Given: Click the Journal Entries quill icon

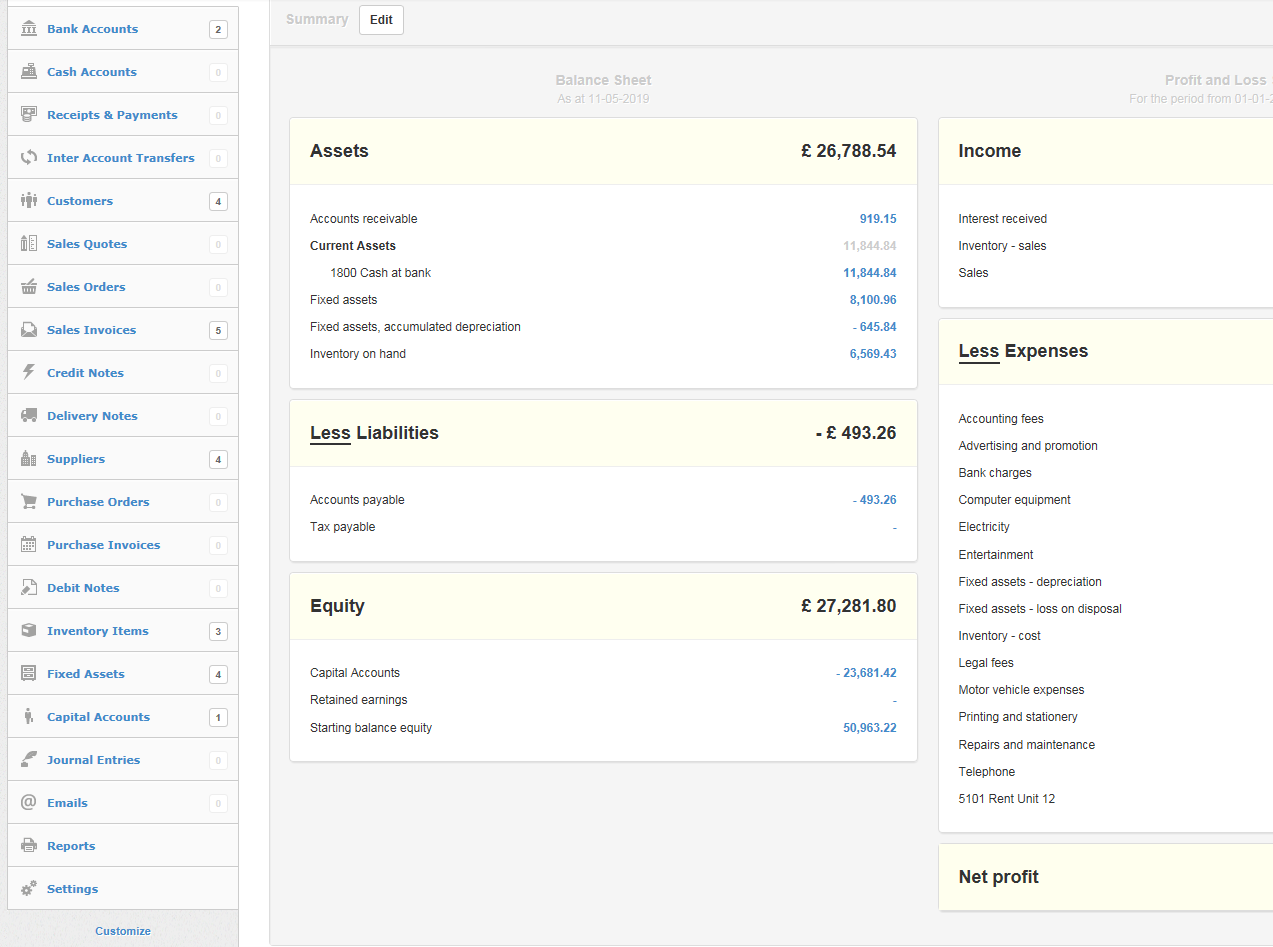Looking at the screenshot, I should [x=29, y=759].
